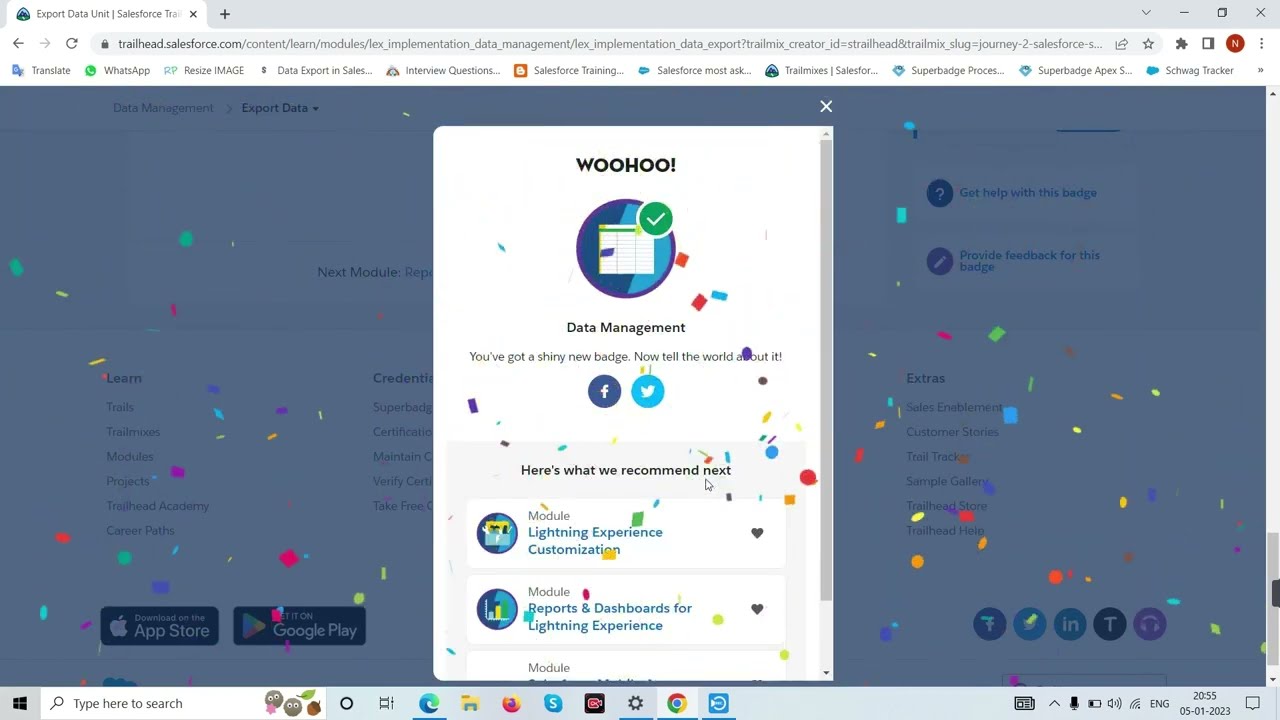This screenshot has height=720, width=1280.
Task: Open the footer LinkedIn icon
Action: coord(1070,624)
